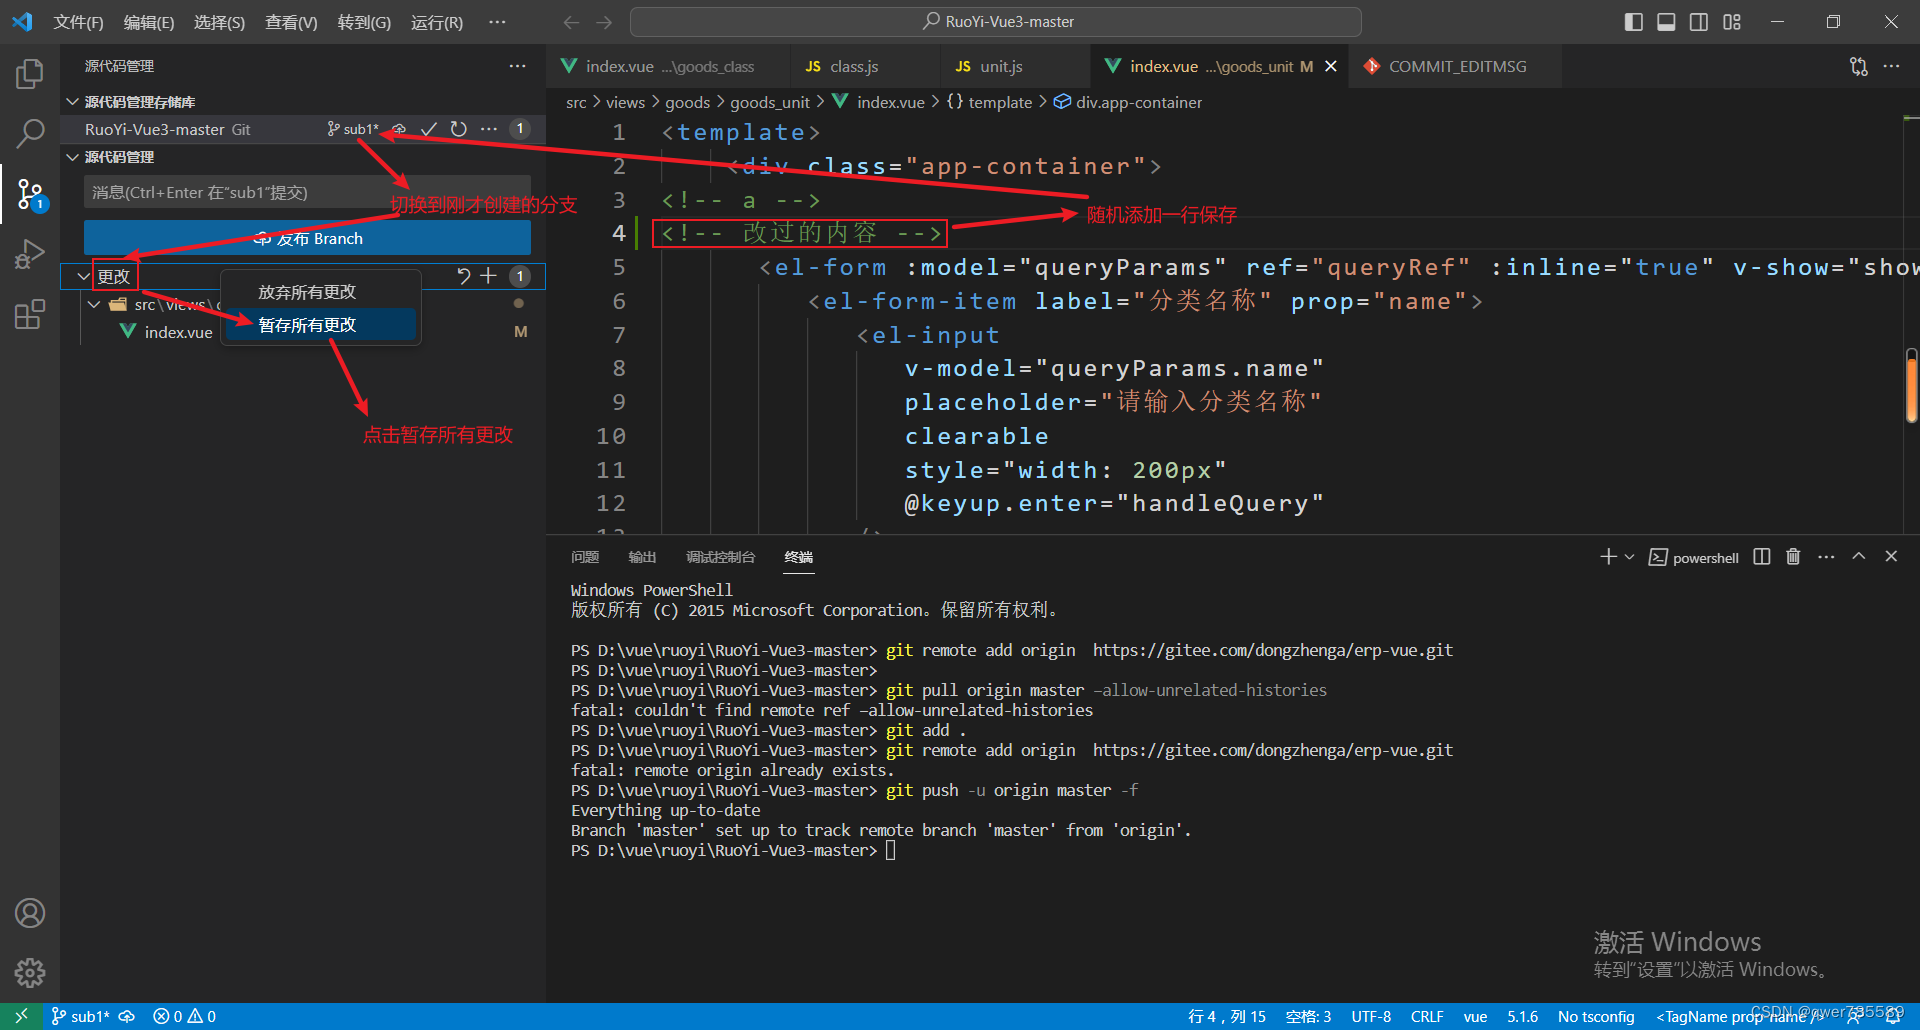1920x1030 pixels.
Task: Click the new terminal plus icon
Action: (x=1608, y=557)
